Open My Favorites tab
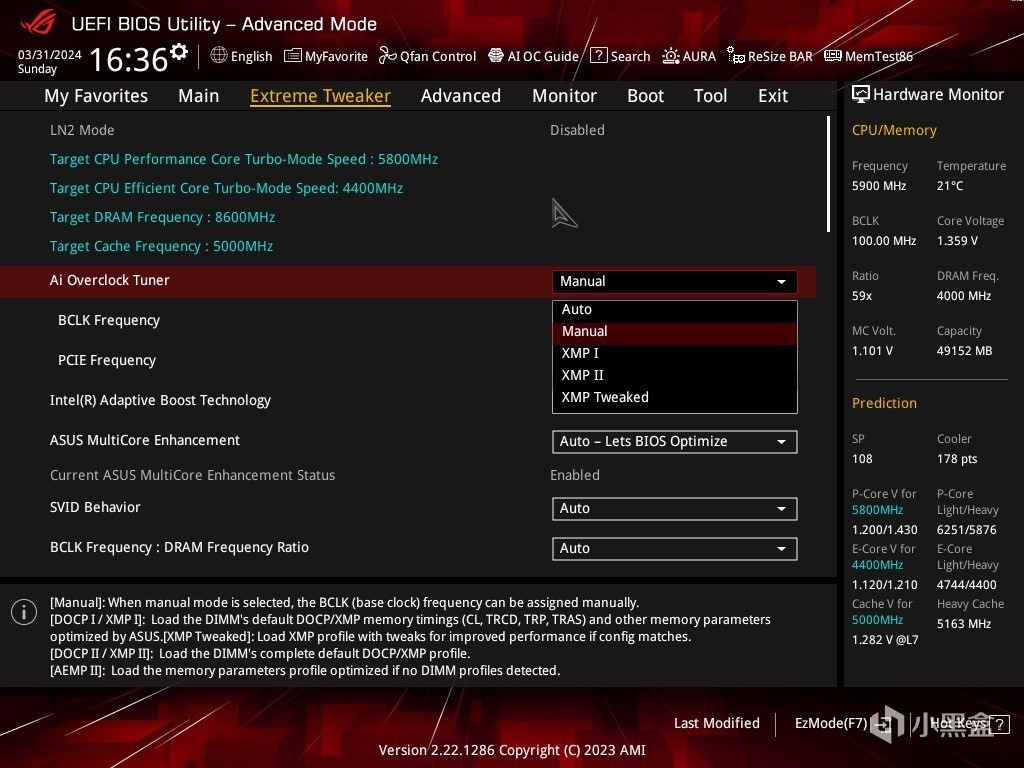 (x=96, y=96)
